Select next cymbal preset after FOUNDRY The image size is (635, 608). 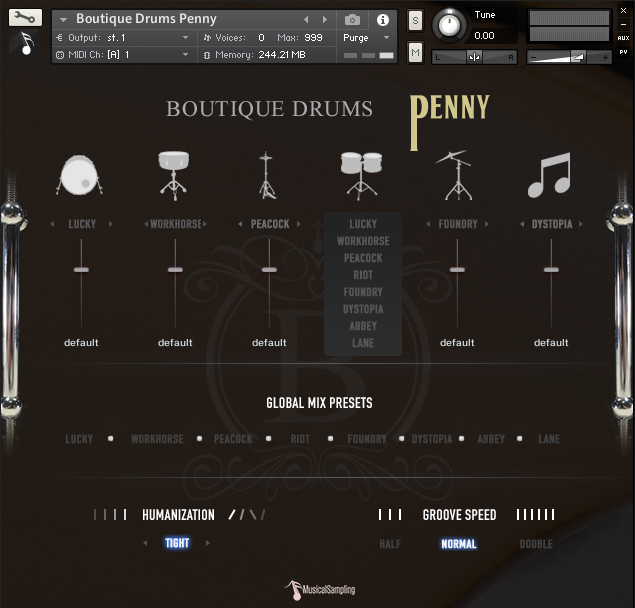pyautogui.click(x=487, y=224)
